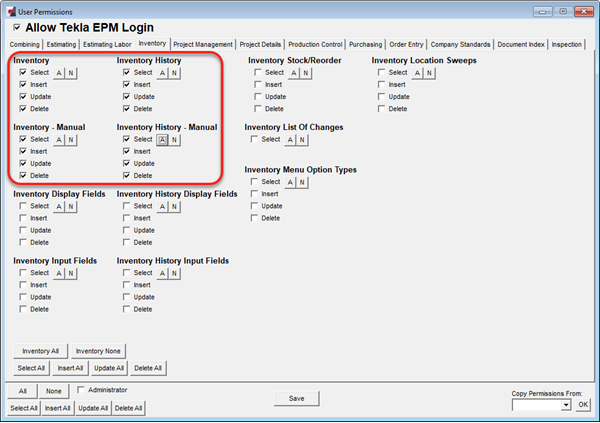Open the Estimating Labor tab

coord(107,44)
